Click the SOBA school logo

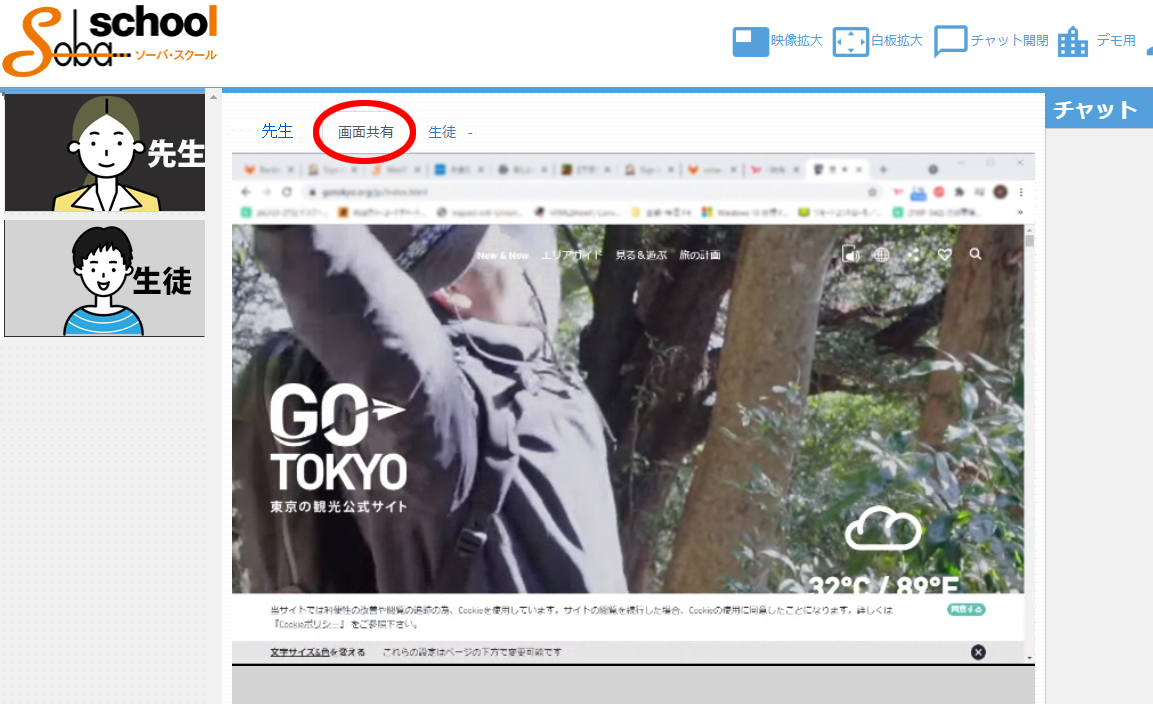[x=110, y=41]
